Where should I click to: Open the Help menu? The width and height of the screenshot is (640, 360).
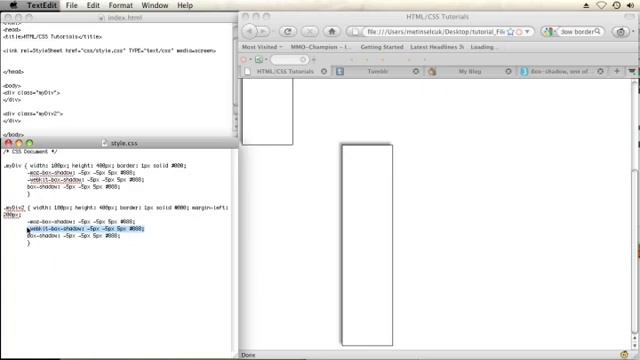[185, 5]
